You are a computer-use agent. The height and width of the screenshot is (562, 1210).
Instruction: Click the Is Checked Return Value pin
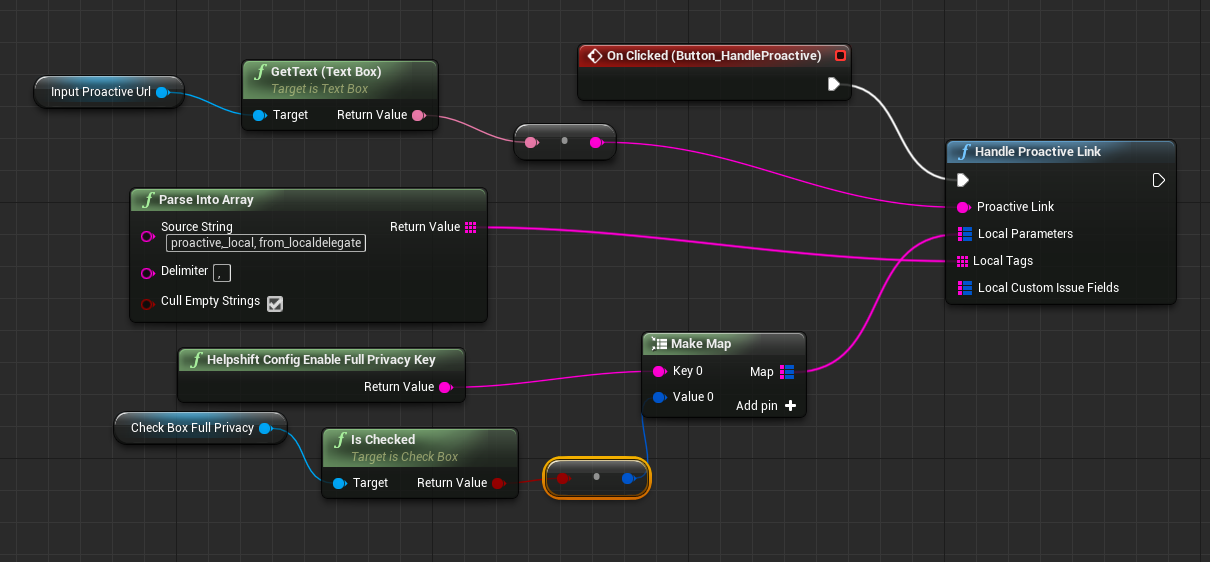(498, 483)
